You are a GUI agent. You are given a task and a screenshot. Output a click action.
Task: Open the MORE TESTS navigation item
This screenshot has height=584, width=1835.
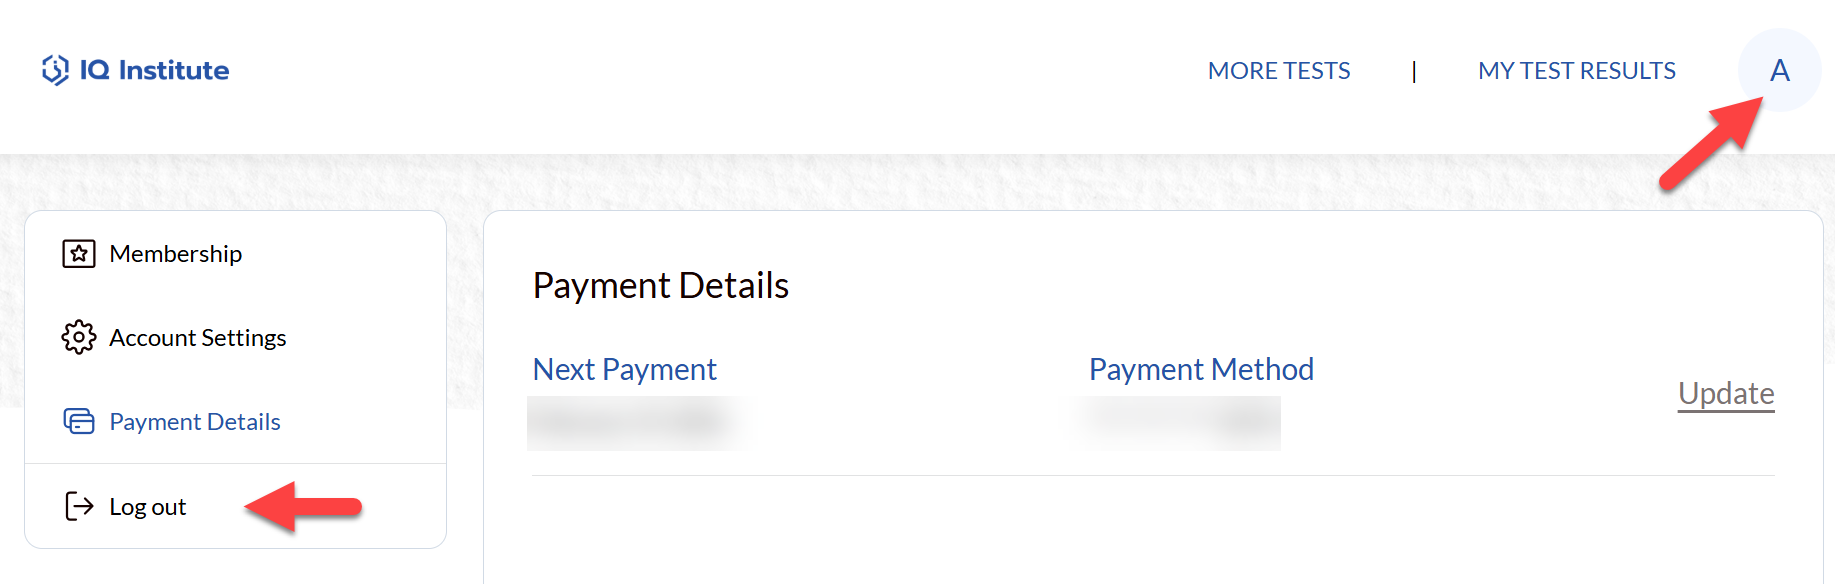(1279, 71)
